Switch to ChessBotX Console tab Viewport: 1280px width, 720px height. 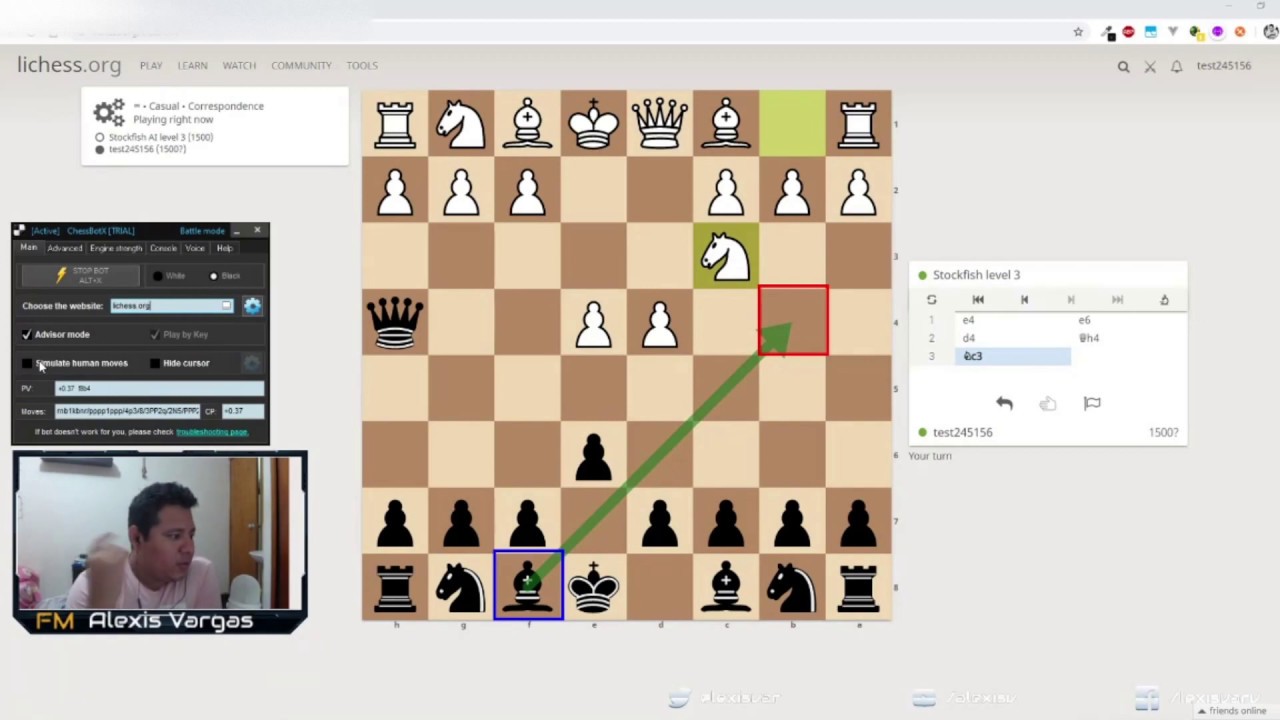(163, 248)
